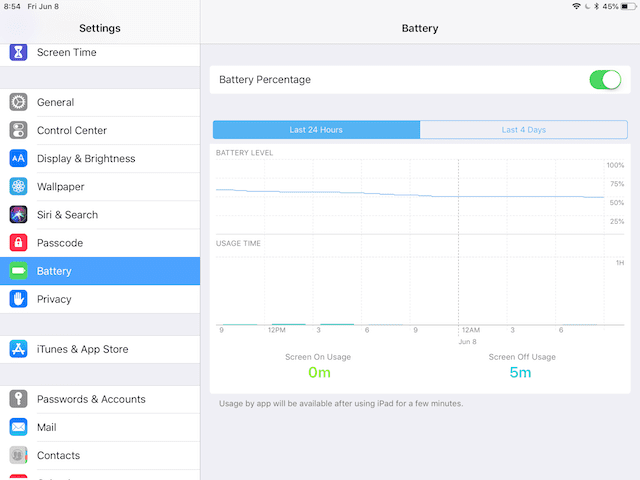Open Wallpaper settings icon

pos(18,186)
